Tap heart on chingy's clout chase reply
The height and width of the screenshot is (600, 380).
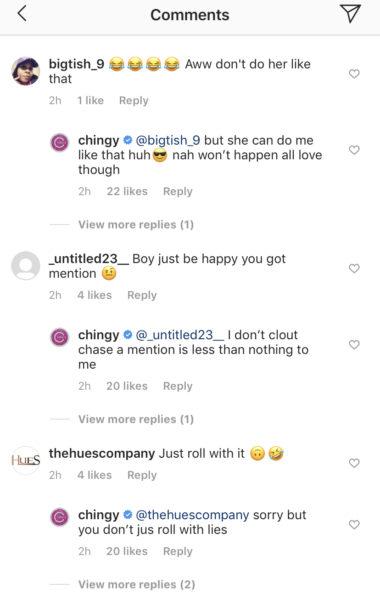pos(354,344)
